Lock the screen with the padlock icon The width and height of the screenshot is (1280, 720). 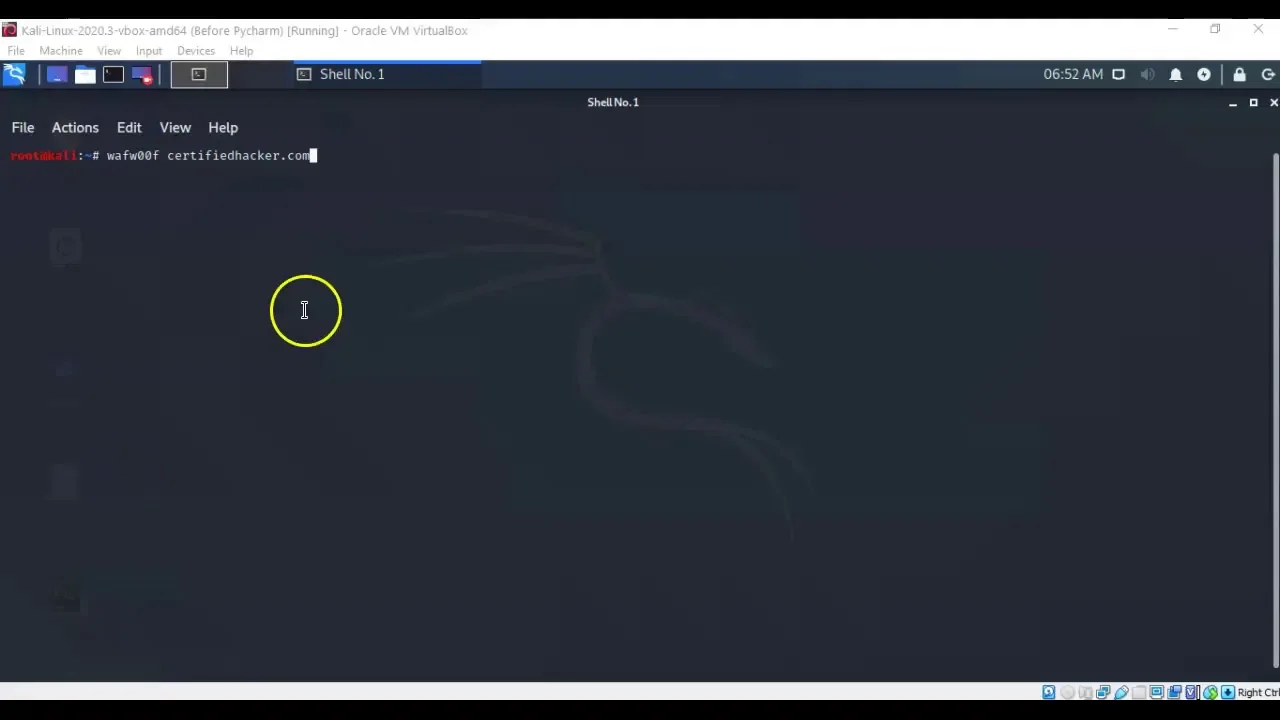[x=1240, y=74]
